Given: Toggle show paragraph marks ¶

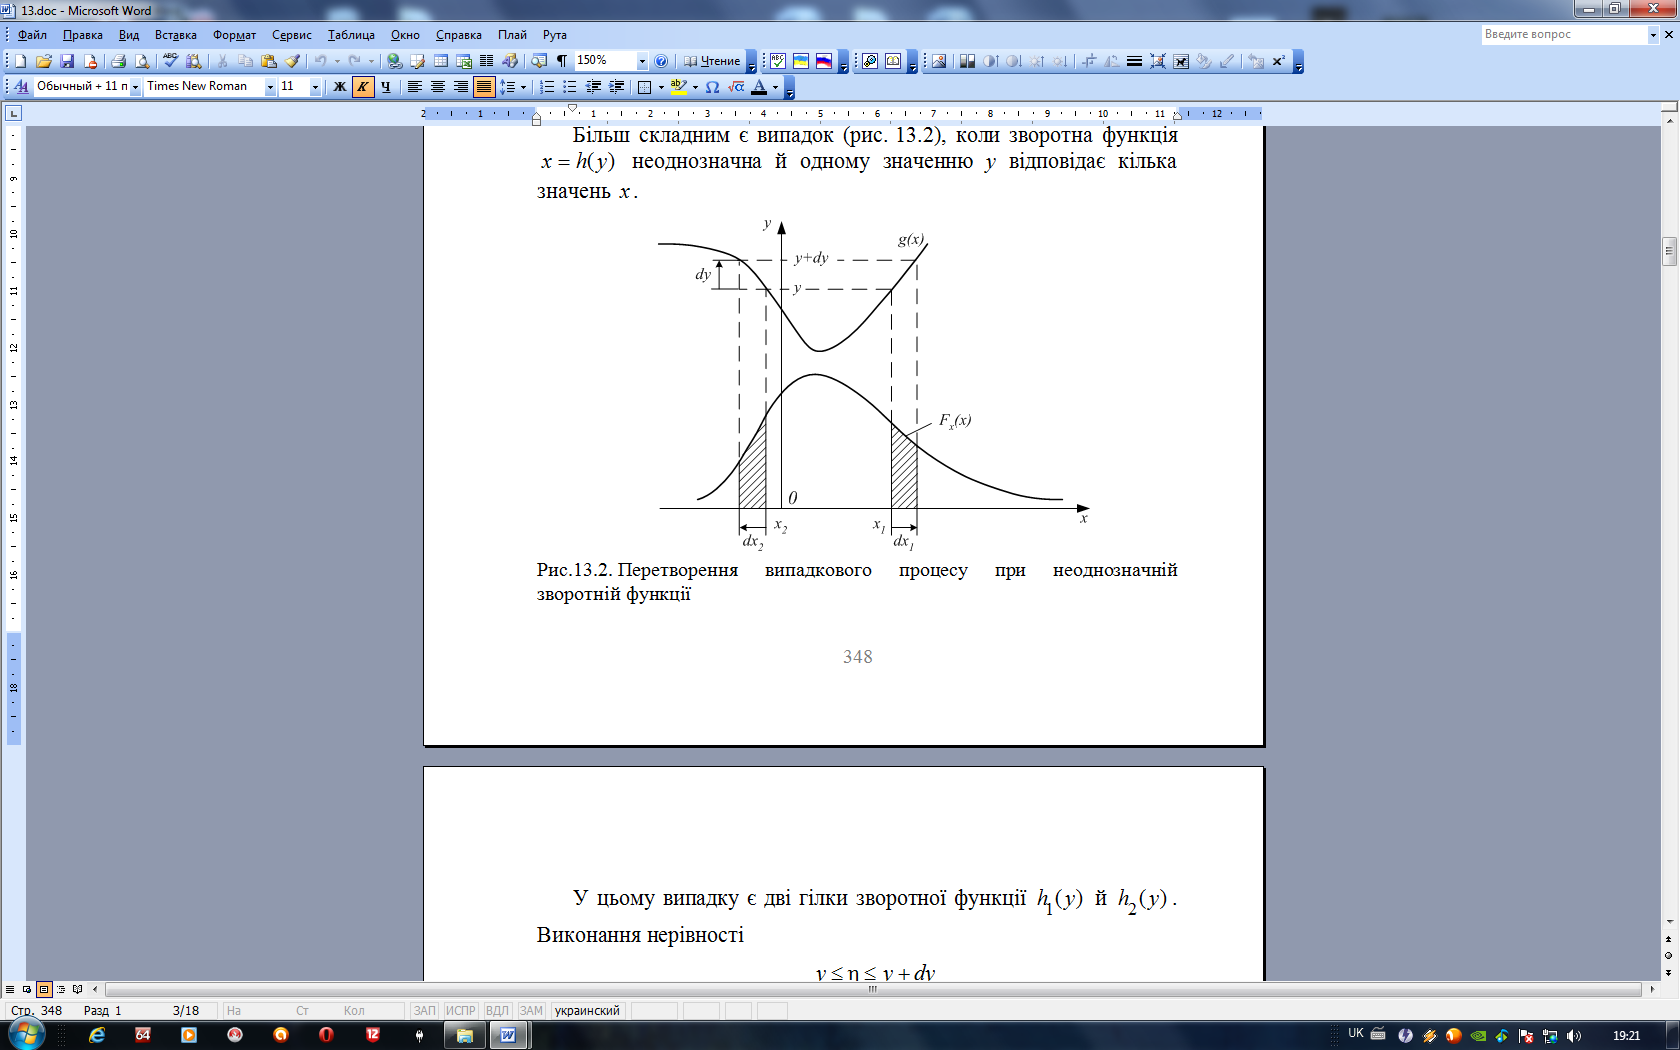Looking at the screenshot, I should [562, 61].
